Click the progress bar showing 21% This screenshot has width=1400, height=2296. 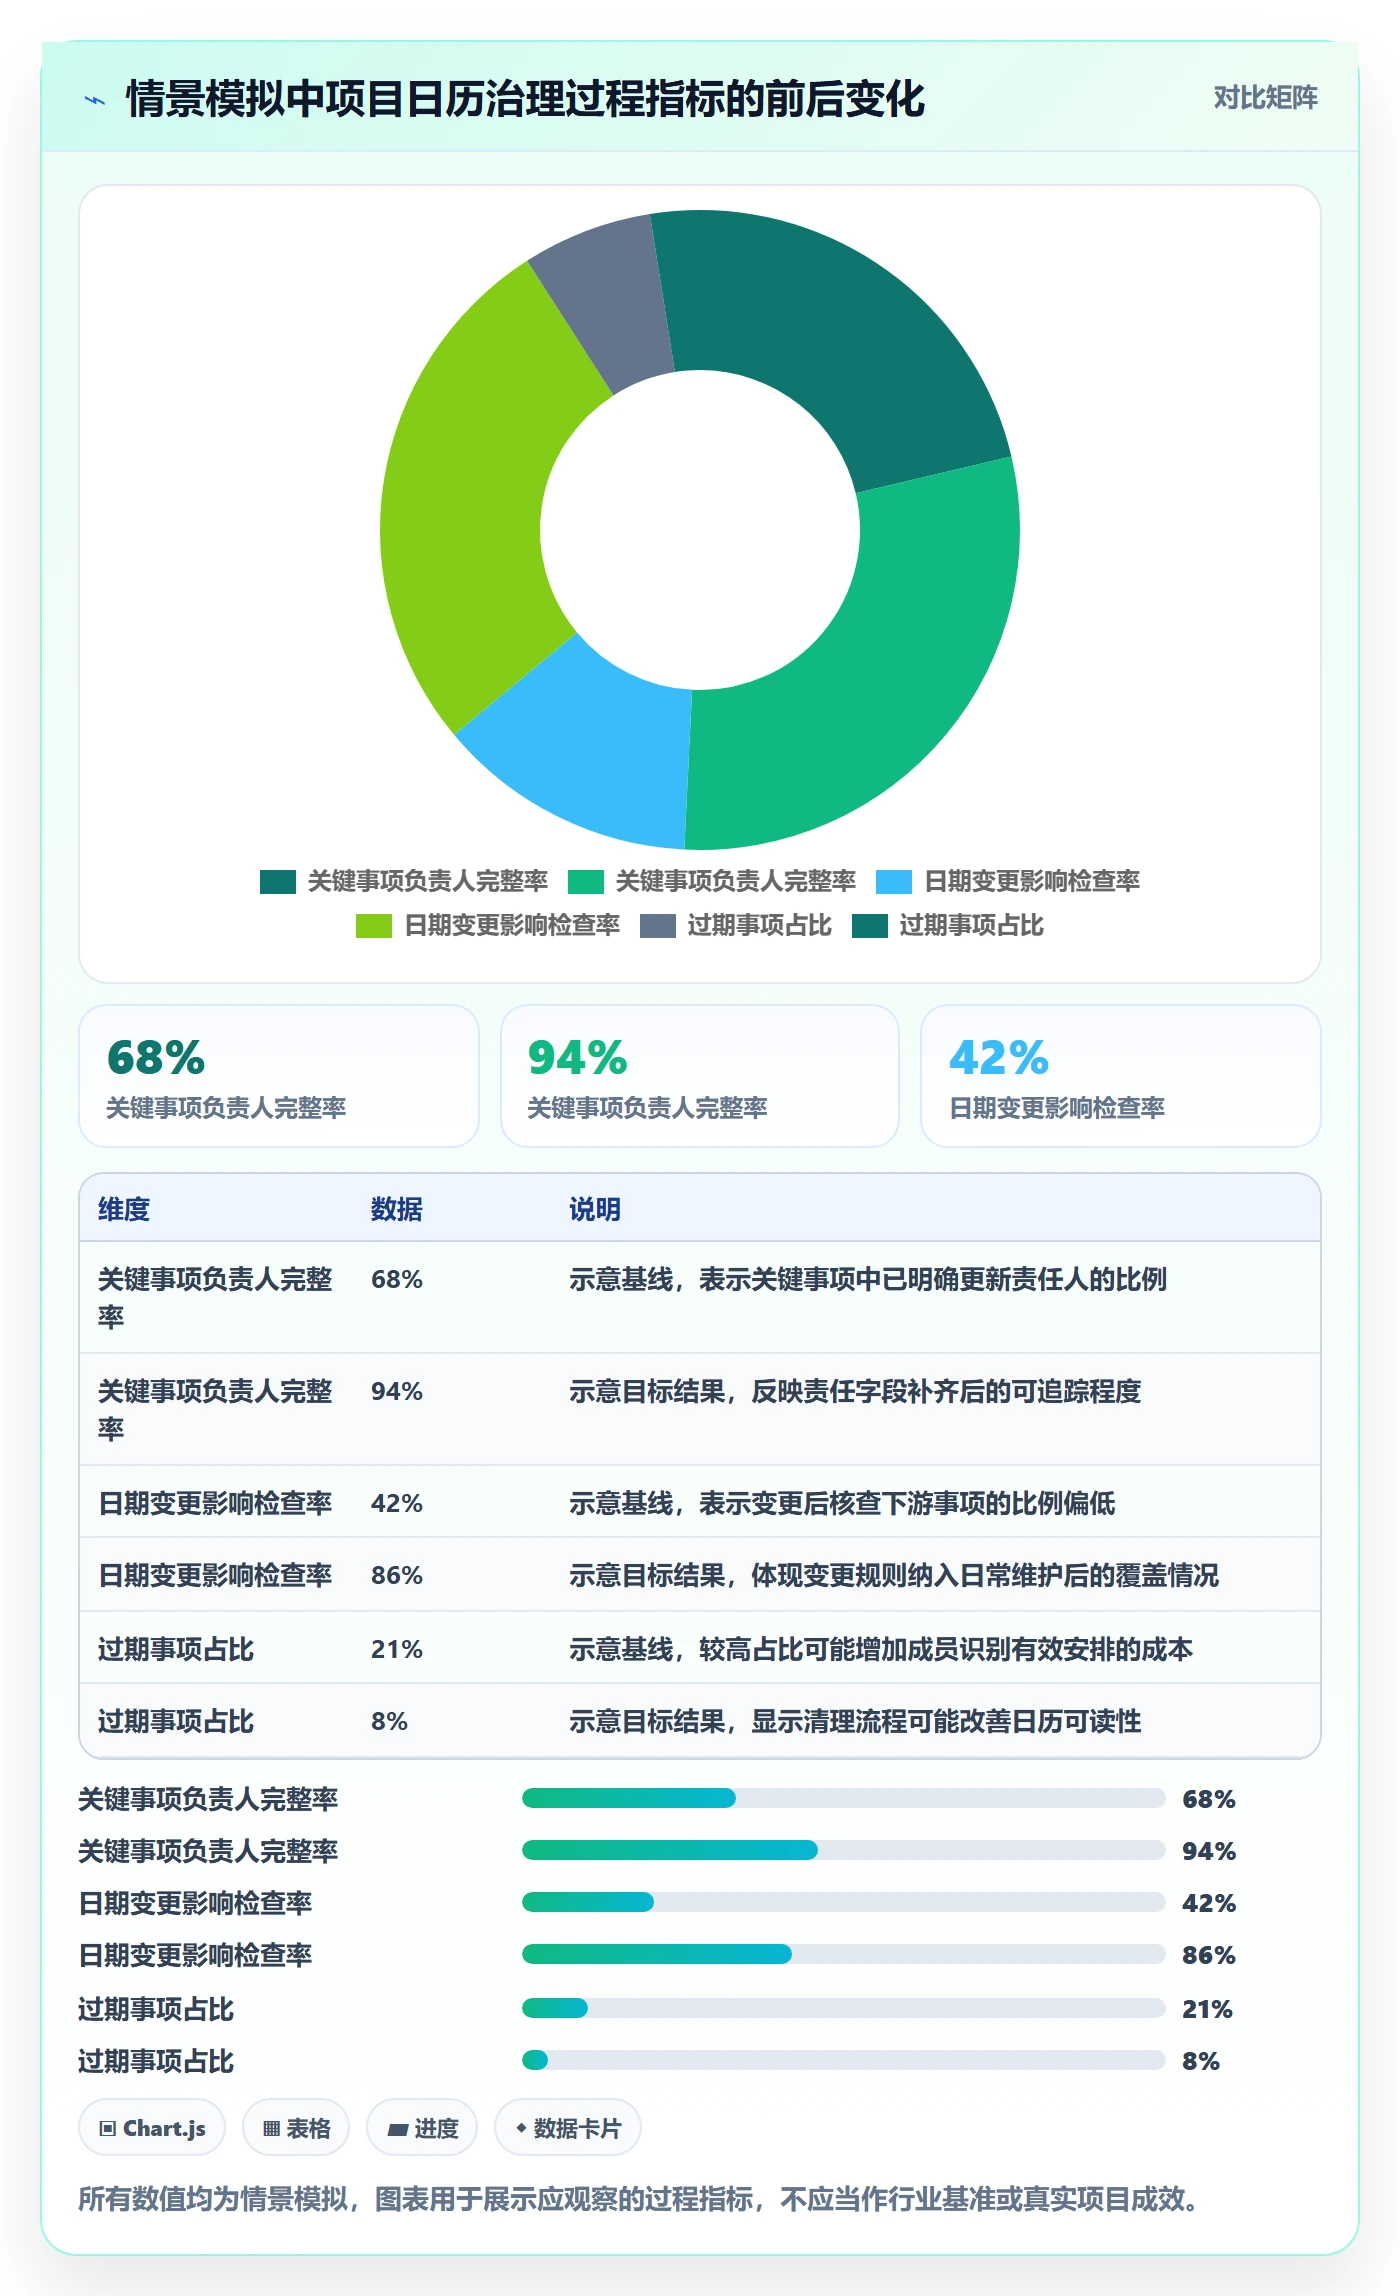pyautogui.click(x=844, y=2008)
